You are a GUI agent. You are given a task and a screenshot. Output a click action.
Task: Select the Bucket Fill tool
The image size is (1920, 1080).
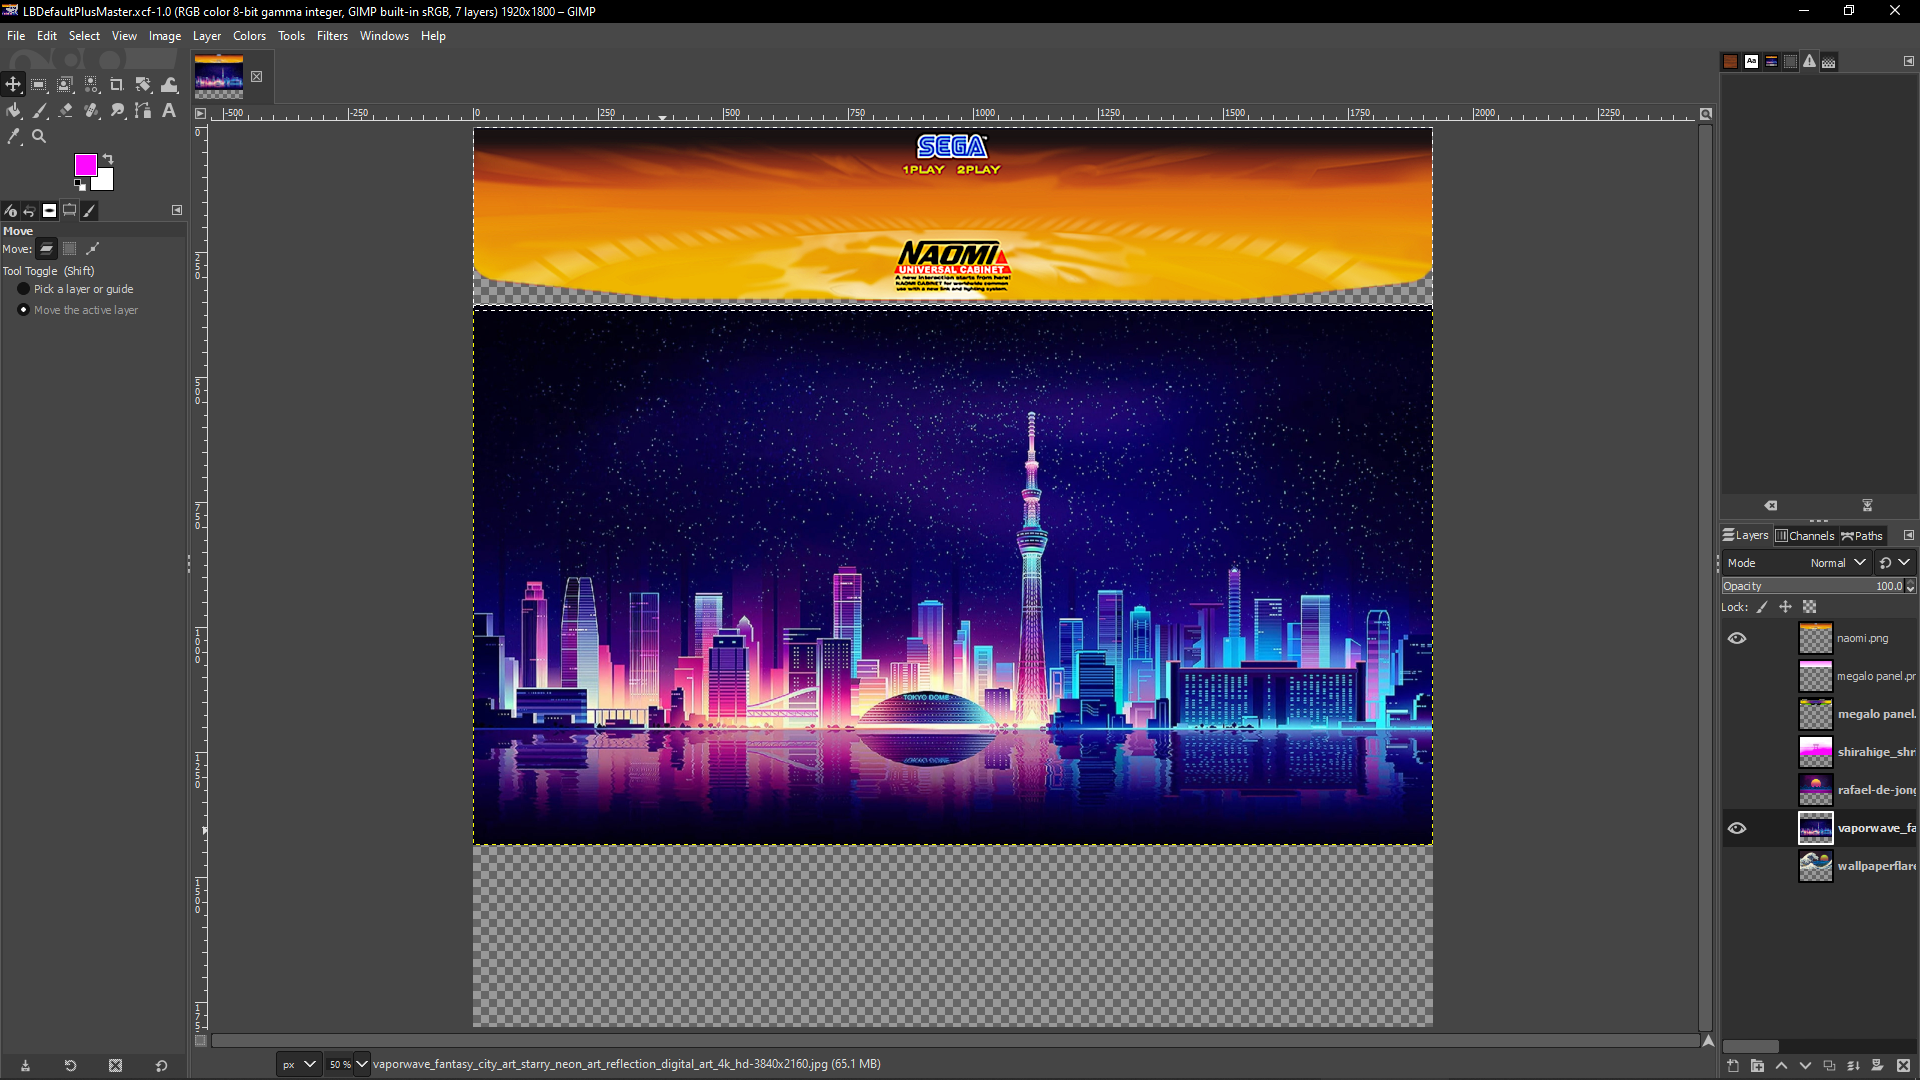[x=13, y=111]
